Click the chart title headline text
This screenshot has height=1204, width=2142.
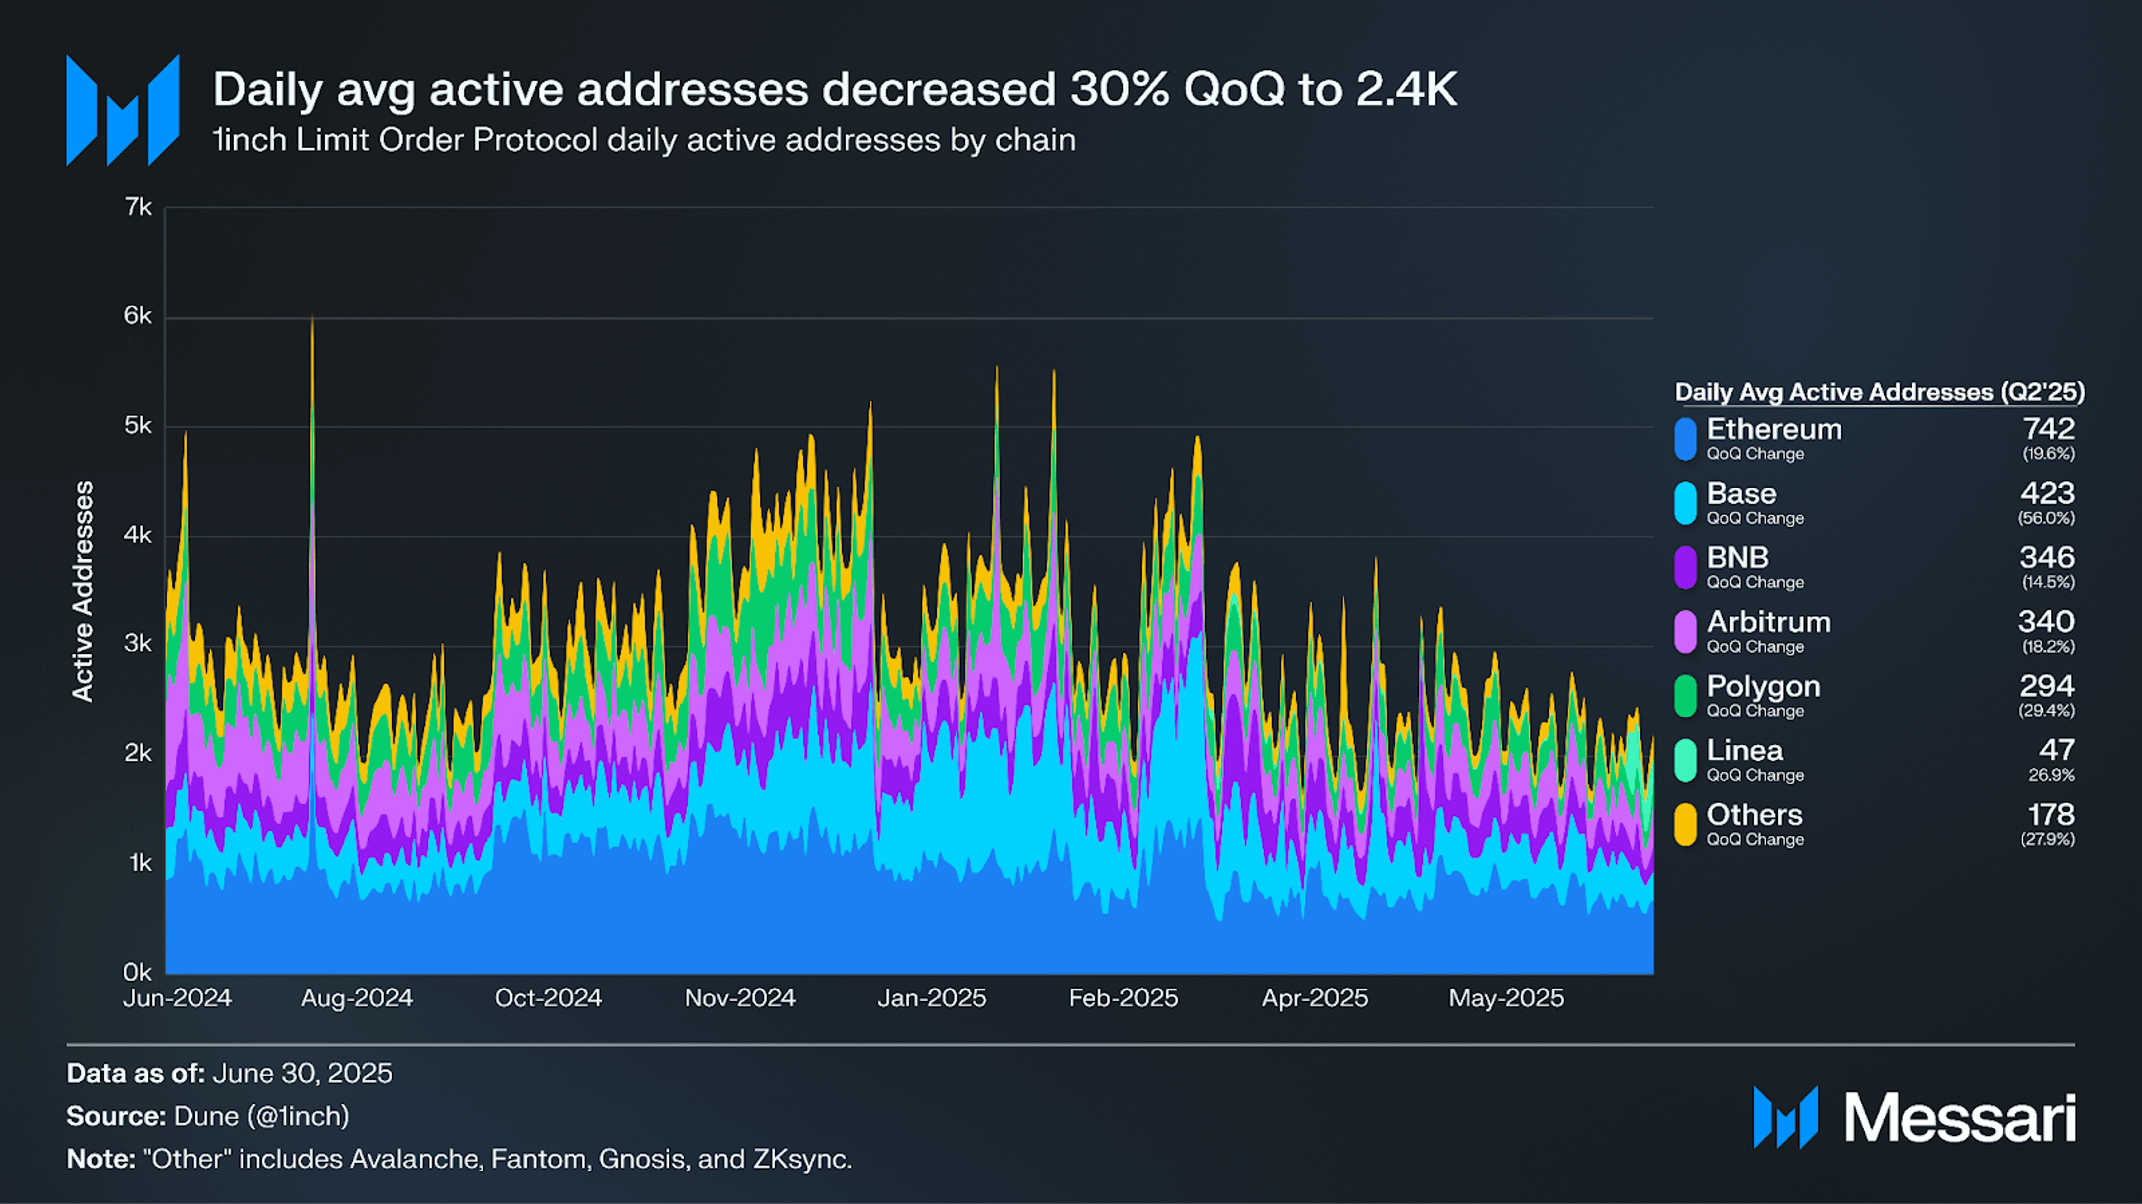[x=834, y=89]
